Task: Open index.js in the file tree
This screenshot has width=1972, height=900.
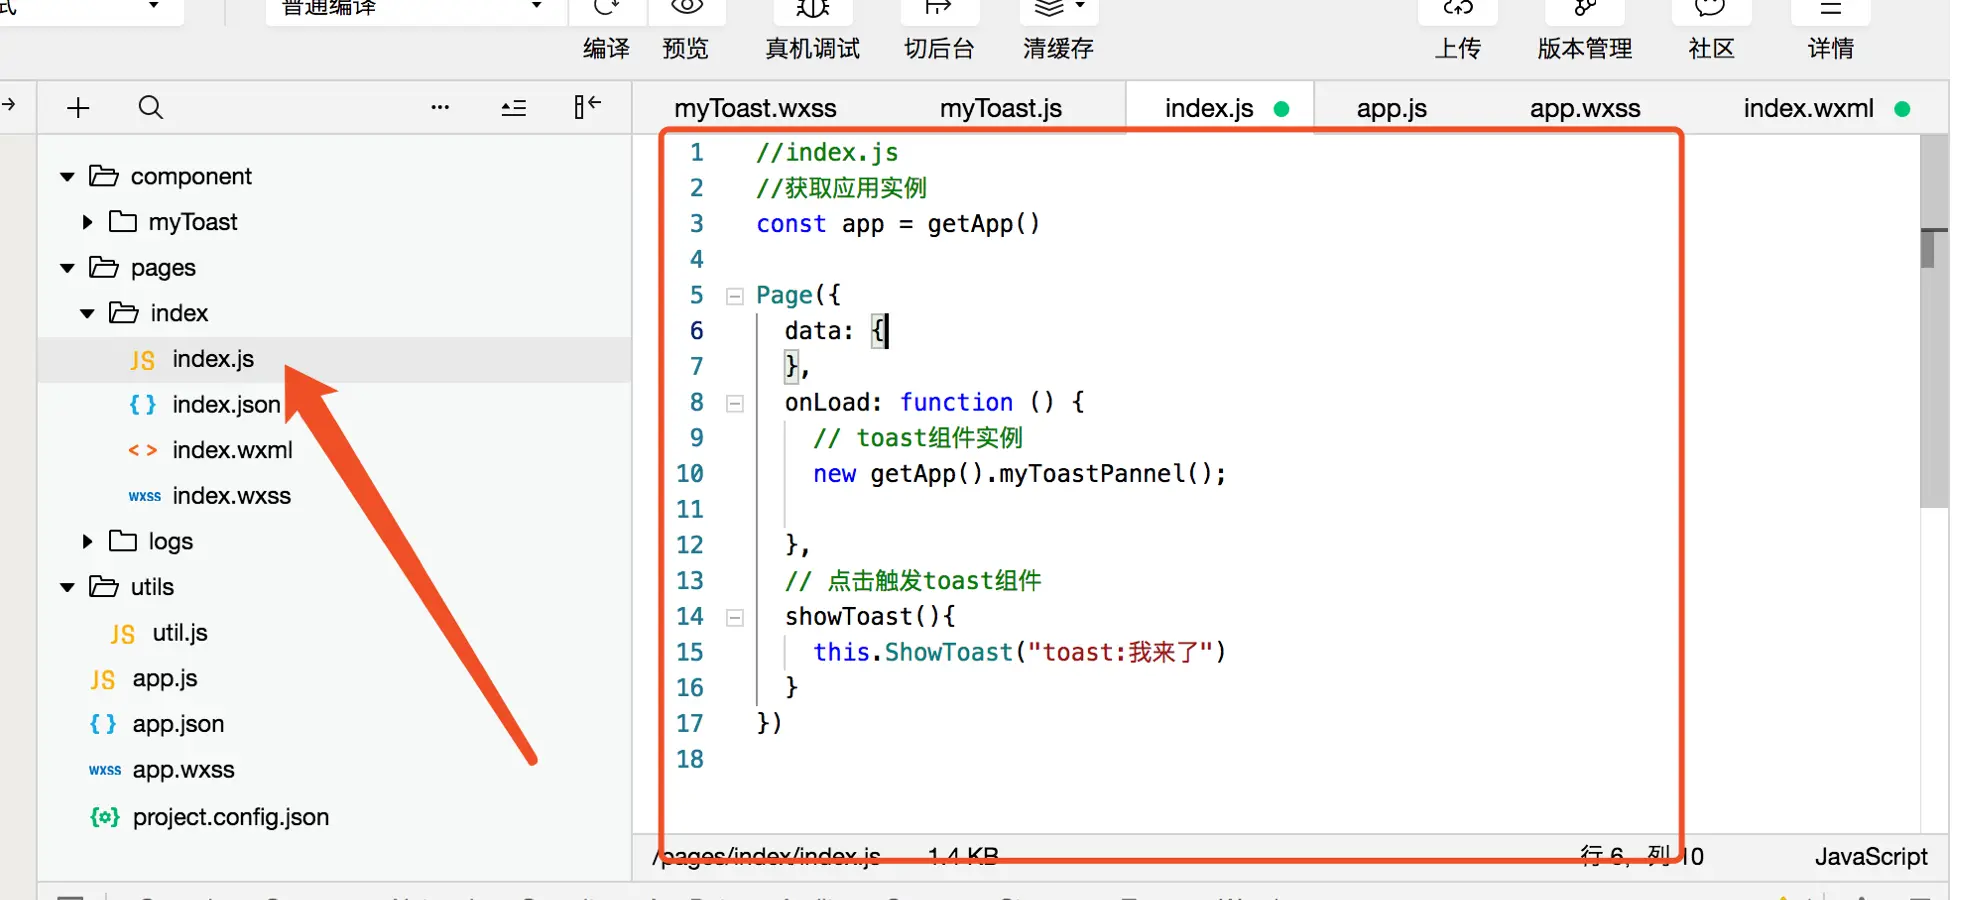Action: [334, 360]
